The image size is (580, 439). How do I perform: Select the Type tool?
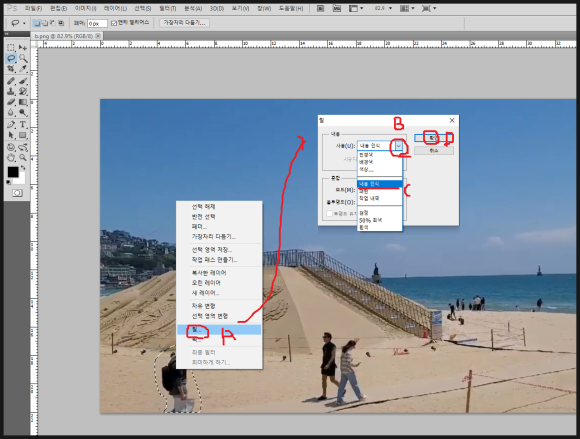click(23, 124)
